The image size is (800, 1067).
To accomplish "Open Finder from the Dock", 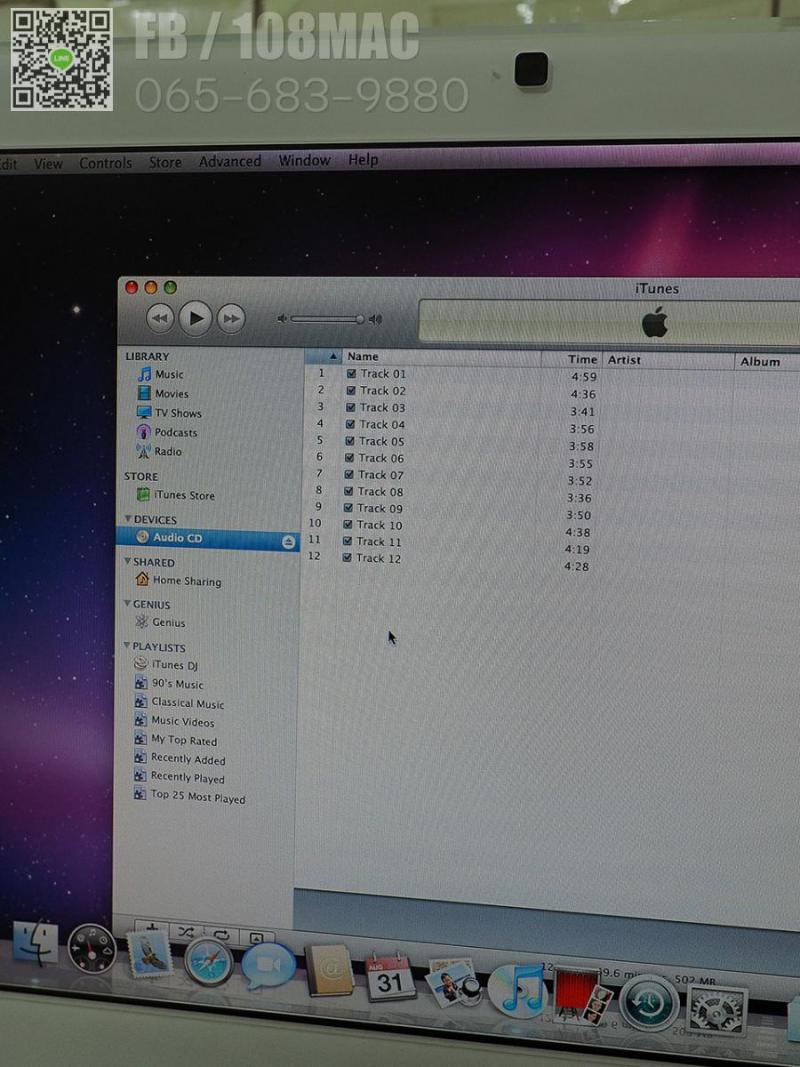I will click(x=35, y=942).
